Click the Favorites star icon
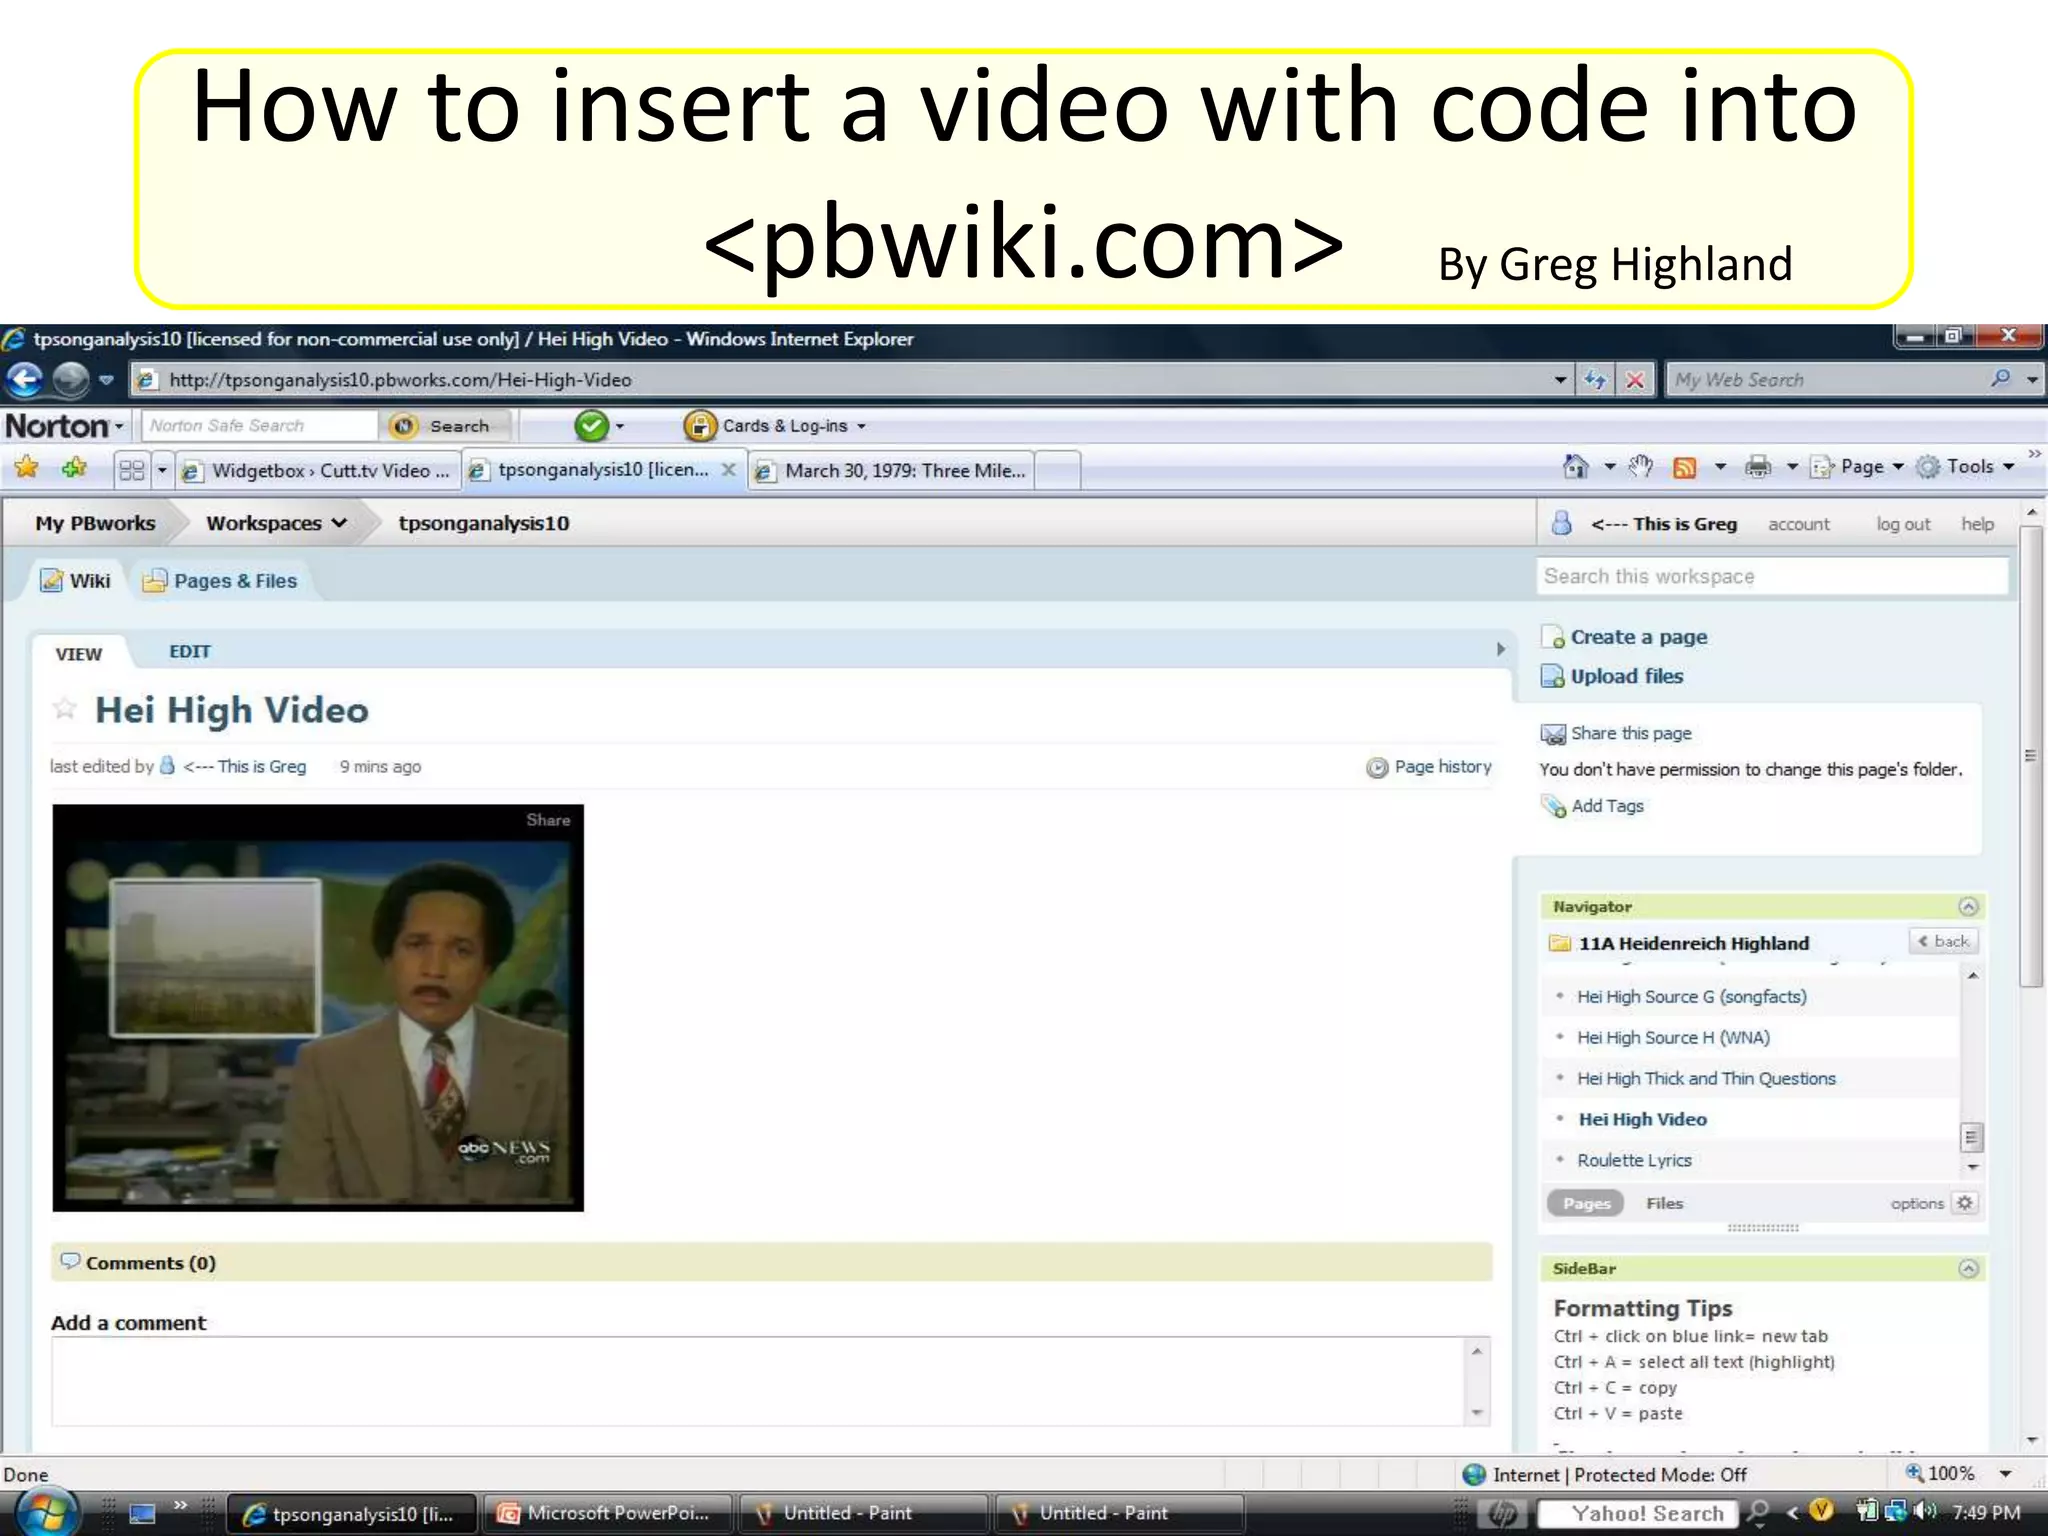The height and width of the screenshot is (1536, 2048). (26, 468)
